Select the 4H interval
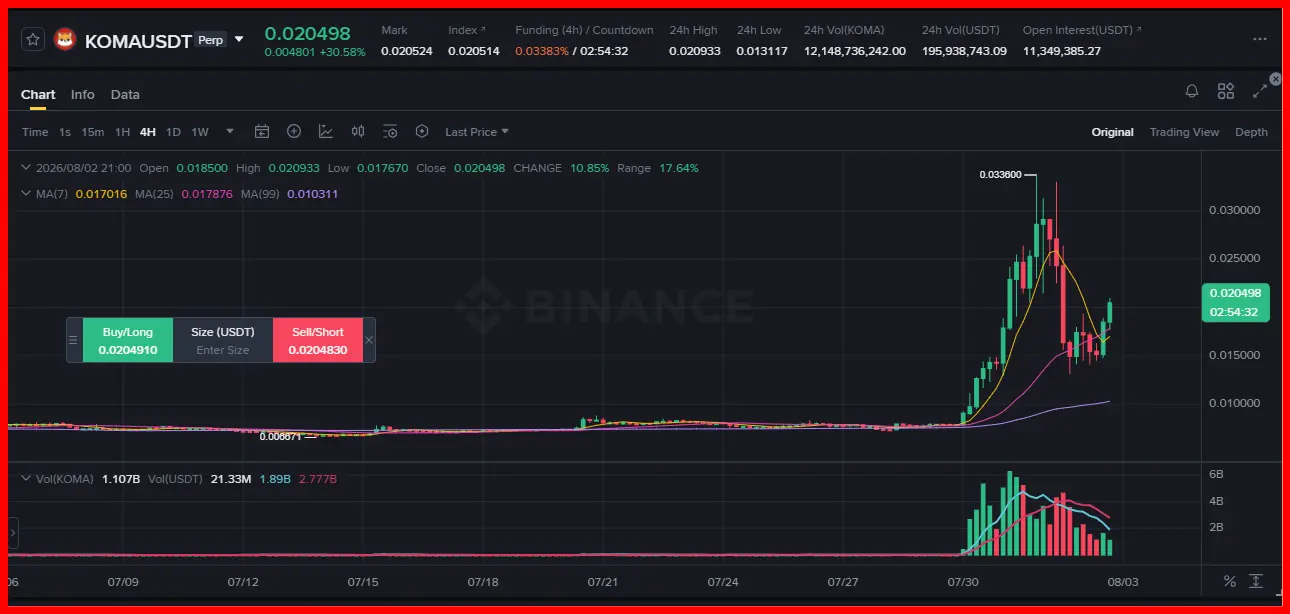 click(x=148, y=132)
